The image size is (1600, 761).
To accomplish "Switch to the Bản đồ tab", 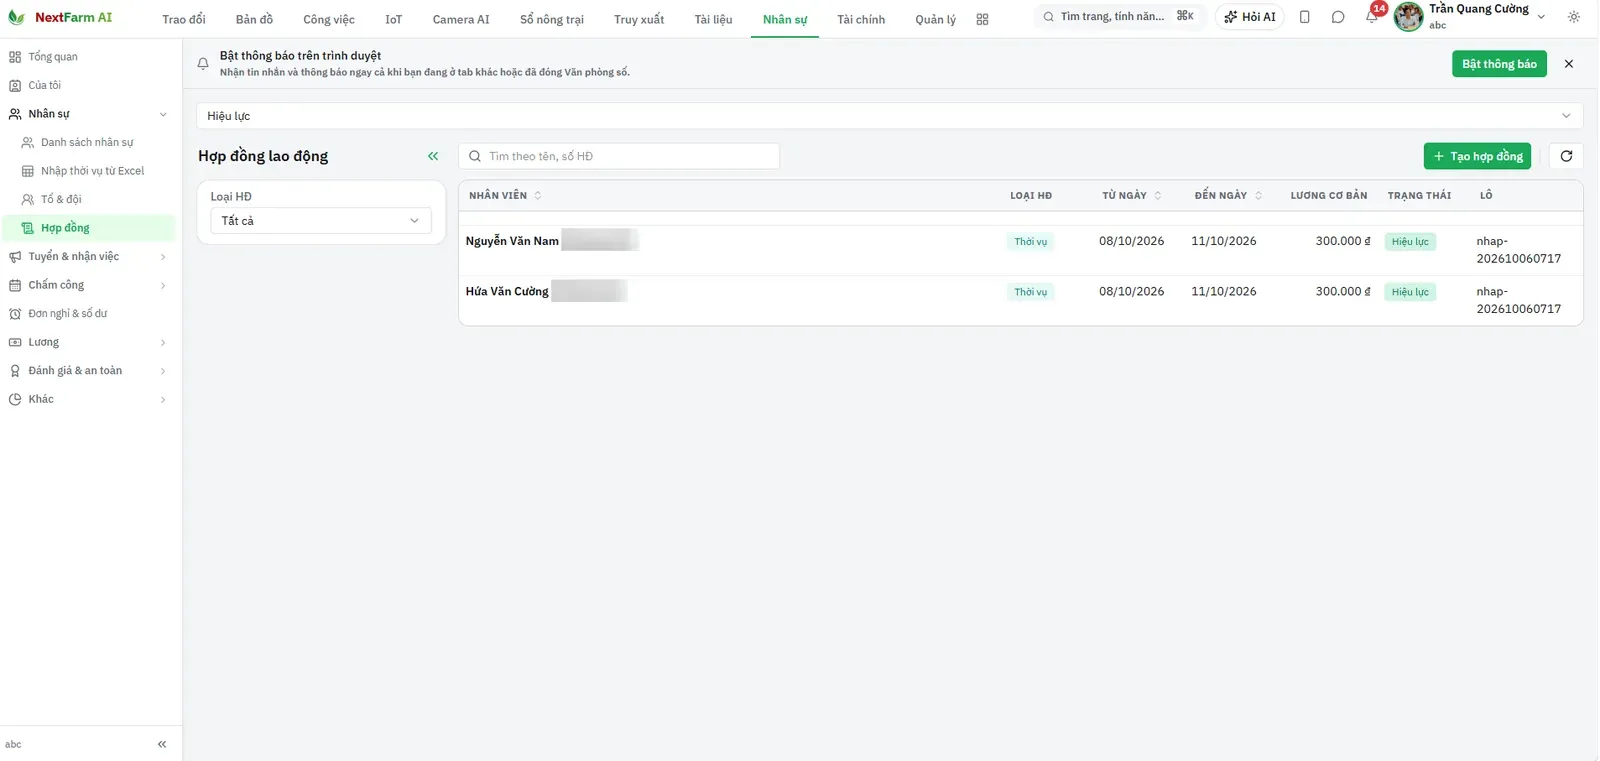I will click(x=254, y=19).
